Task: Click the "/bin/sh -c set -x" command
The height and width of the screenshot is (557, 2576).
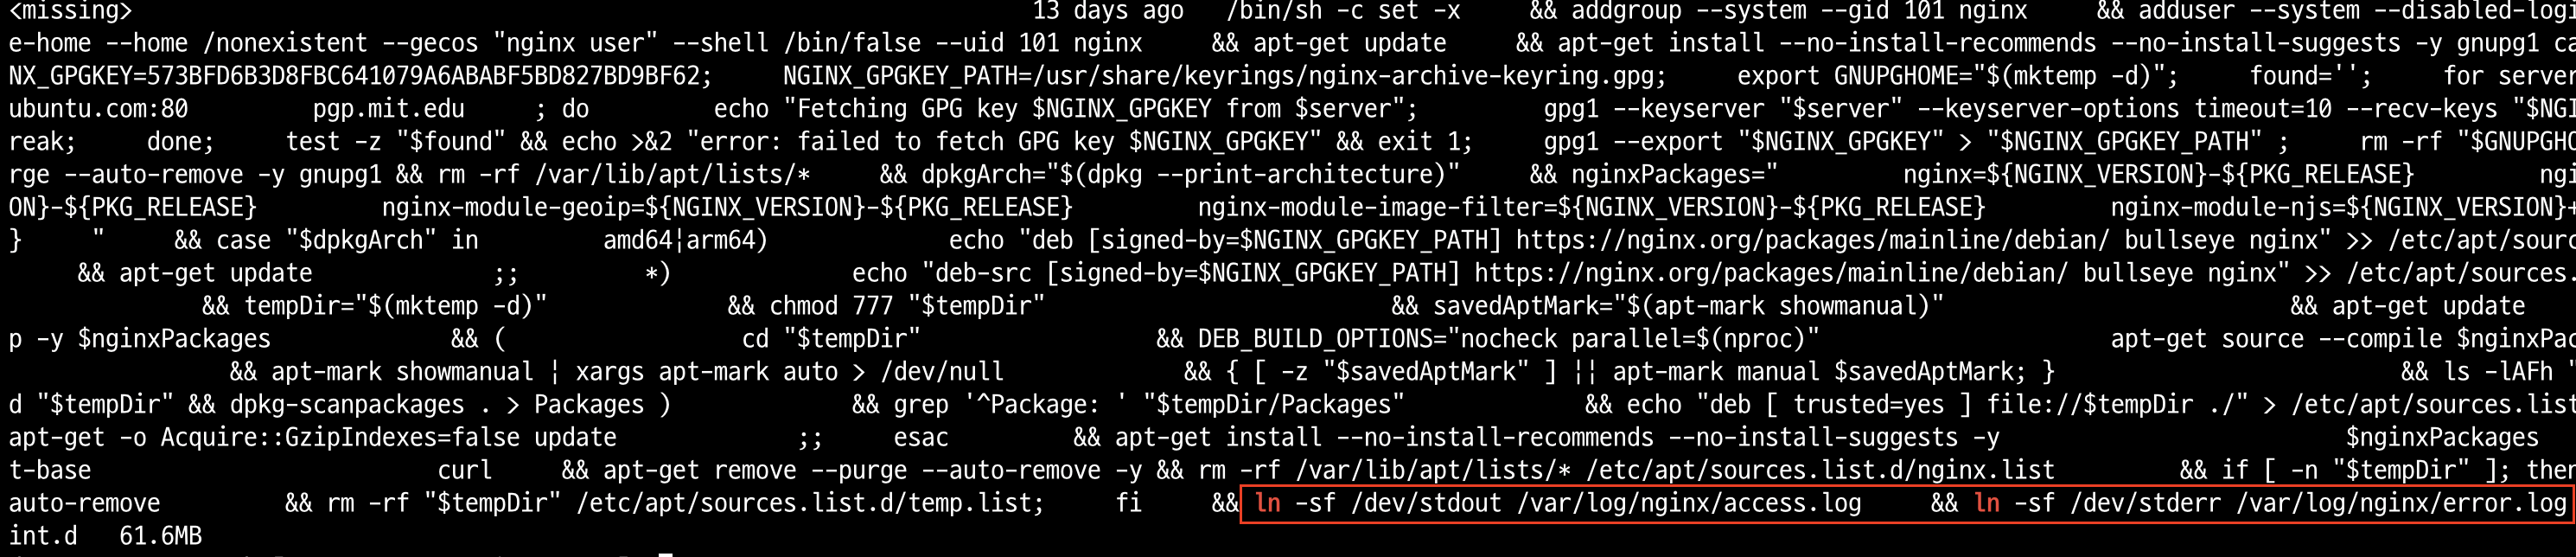Action: point(1343,11)
